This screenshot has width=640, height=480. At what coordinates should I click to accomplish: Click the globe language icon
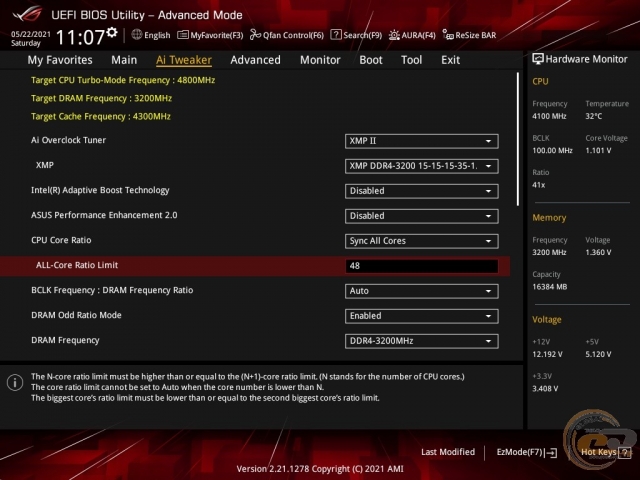click(137, 35)
